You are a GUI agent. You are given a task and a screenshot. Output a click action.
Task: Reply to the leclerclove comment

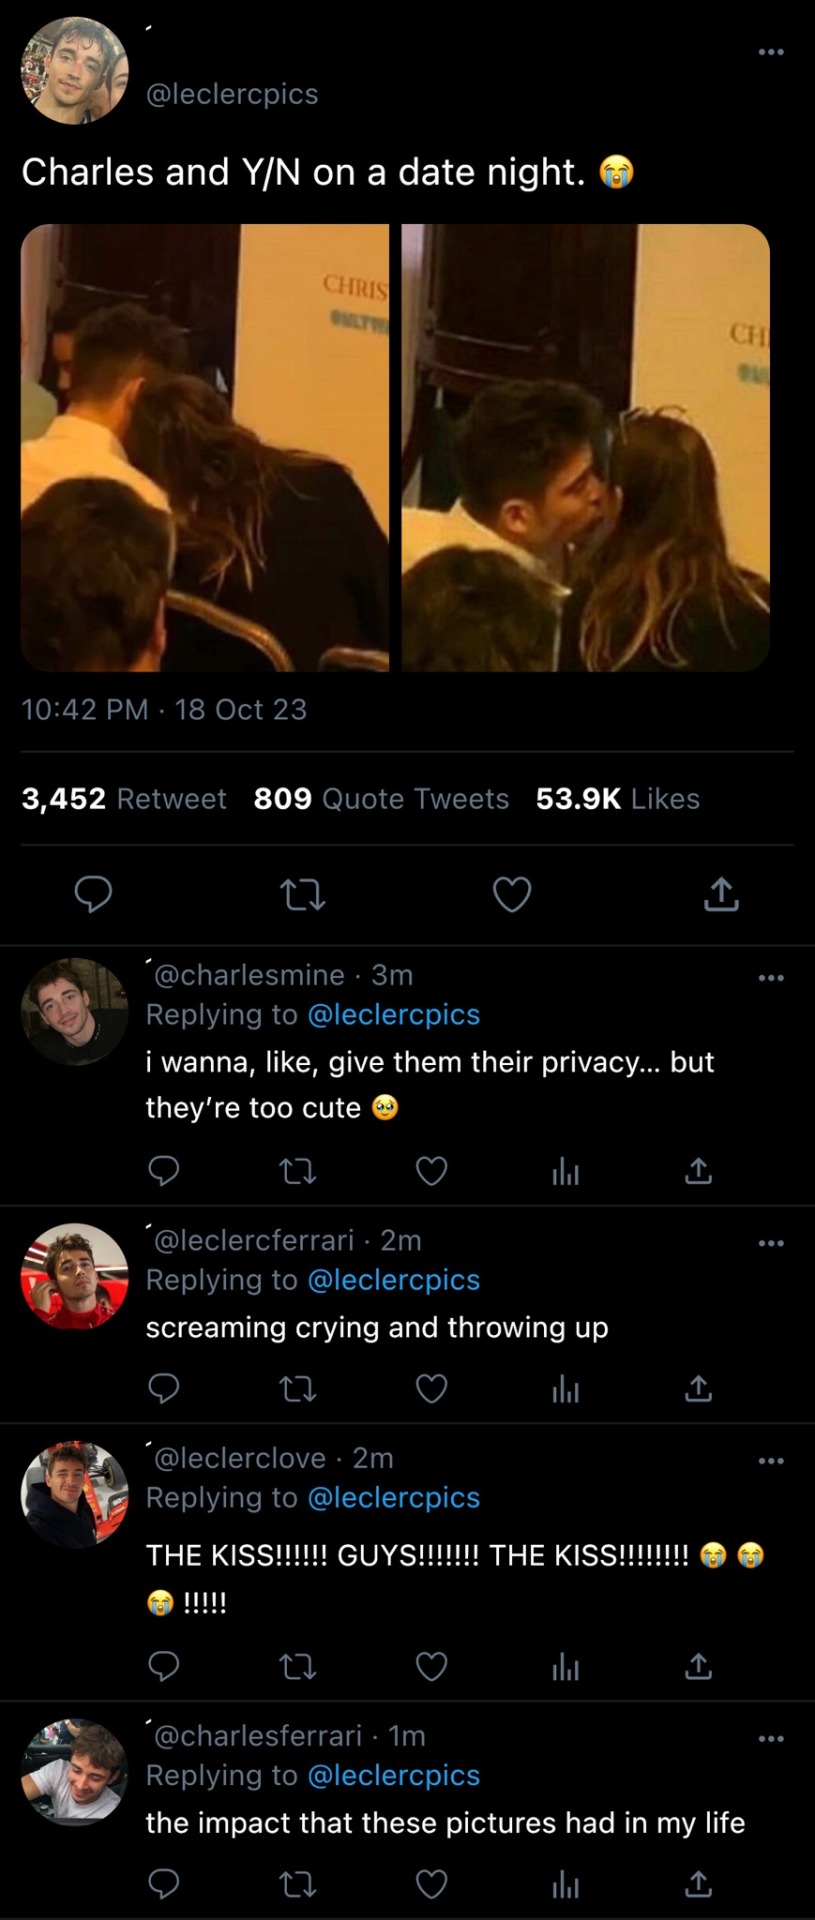point(163,1666)
